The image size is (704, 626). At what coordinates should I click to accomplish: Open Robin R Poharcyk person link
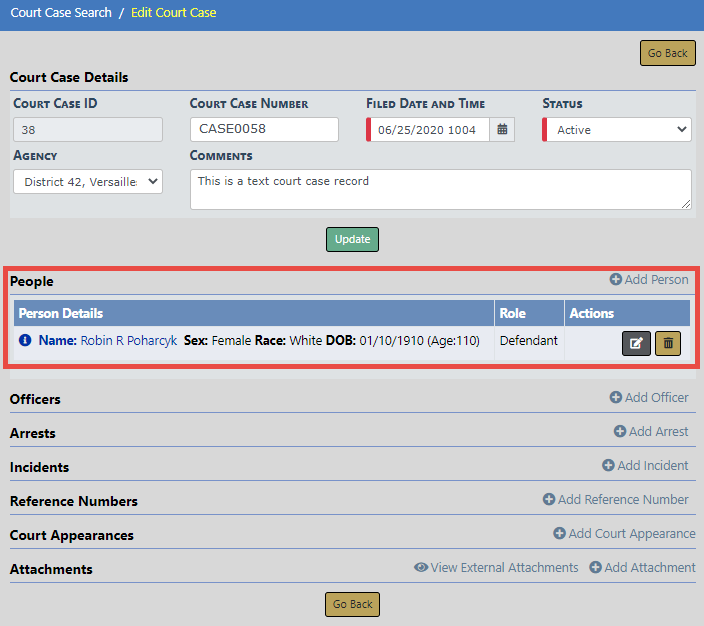point(129,341)
